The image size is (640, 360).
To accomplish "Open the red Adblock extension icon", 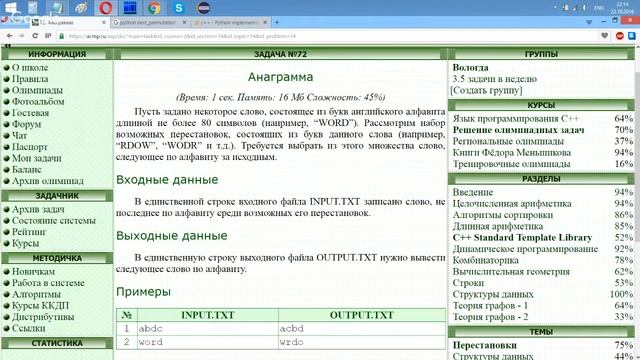I will pyautogui.click(x=619, y=36).
